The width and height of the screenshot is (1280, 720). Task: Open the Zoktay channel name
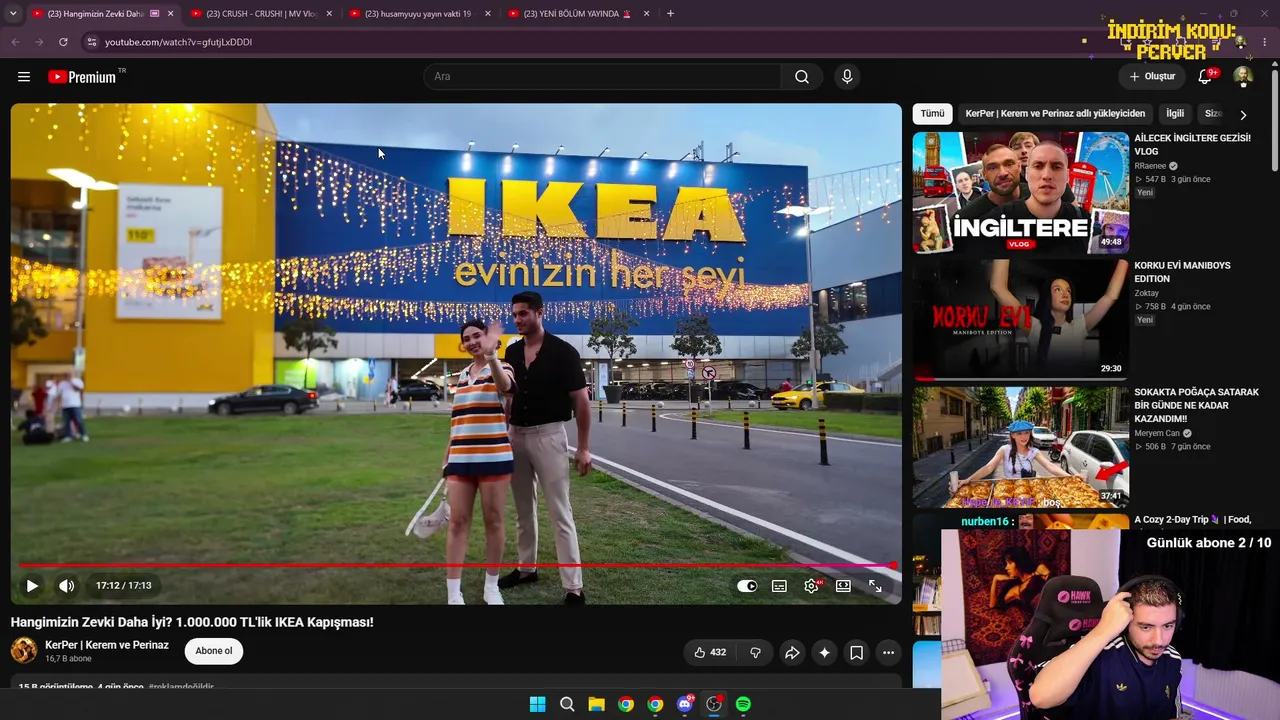(1146, 293)
